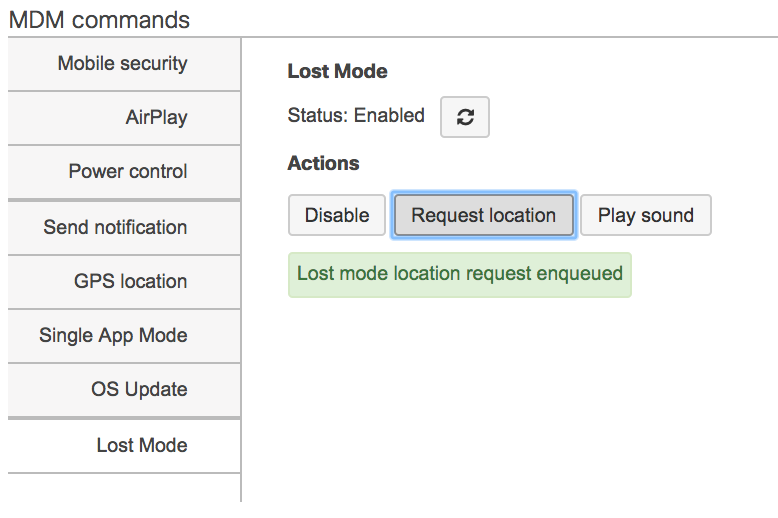The width and height of the screenshot is (778, 518).
Task: Click the Play sound button
Action: [646, 215]
